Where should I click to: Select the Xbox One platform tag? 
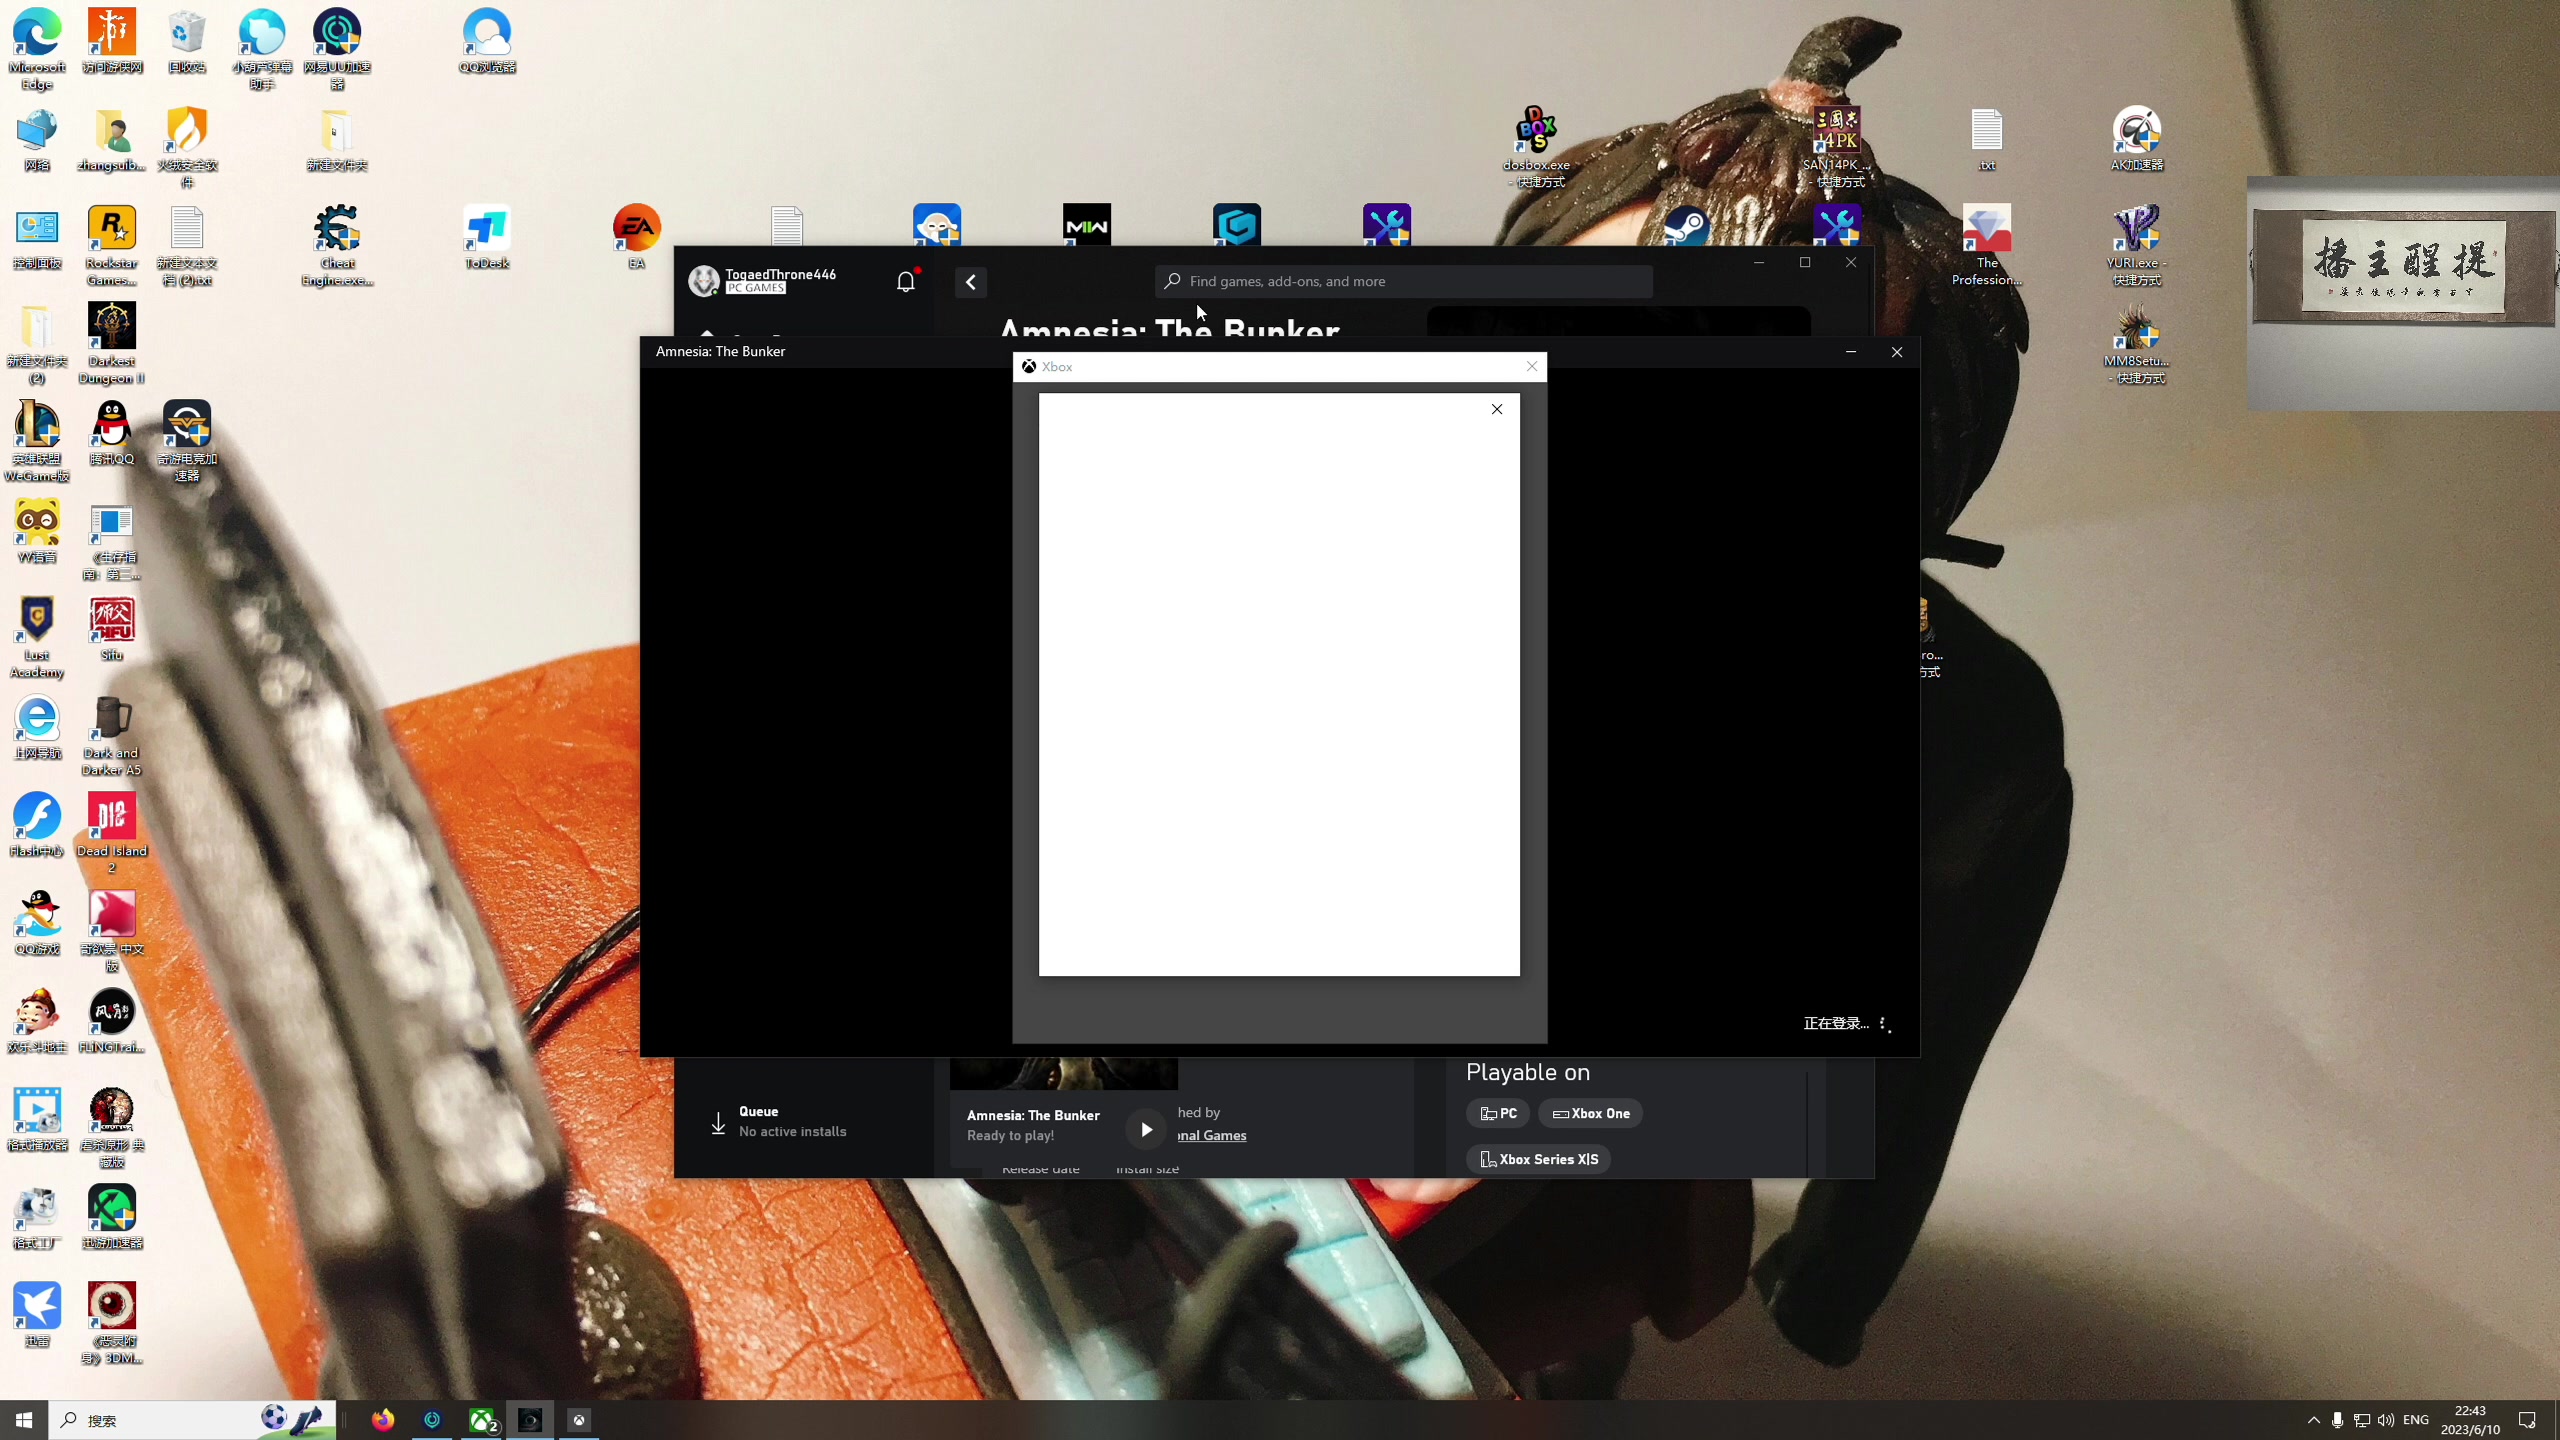[1590, 1113]
